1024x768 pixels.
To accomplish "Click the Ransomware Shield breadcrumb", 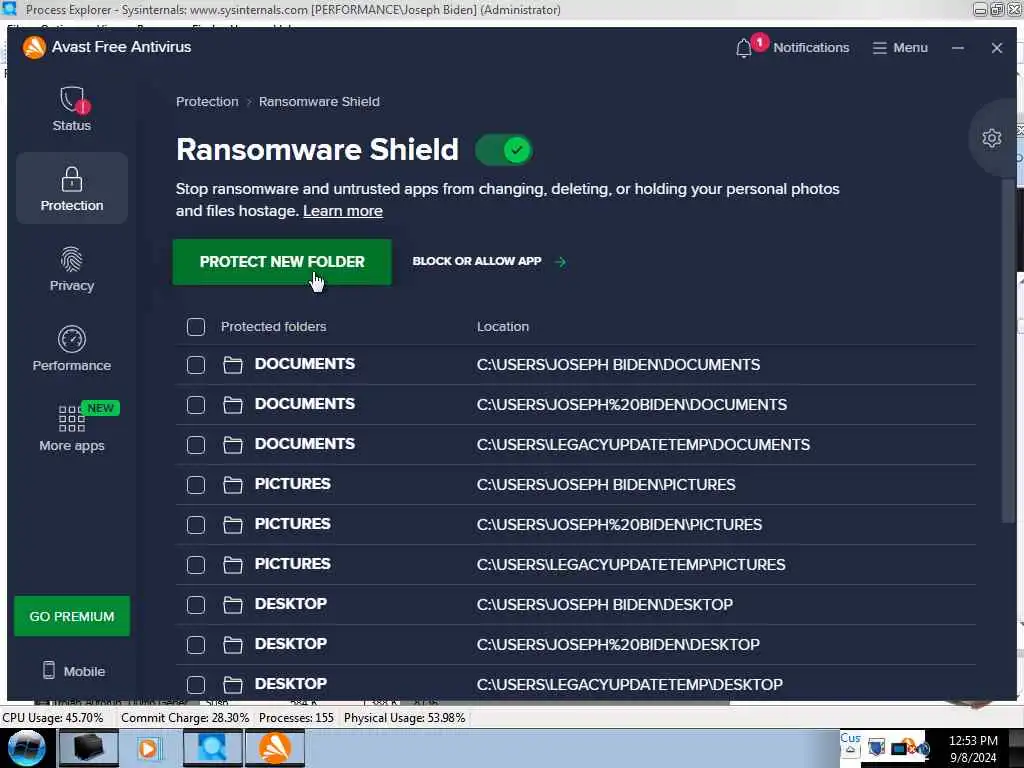I will click(x=319, y=101).
